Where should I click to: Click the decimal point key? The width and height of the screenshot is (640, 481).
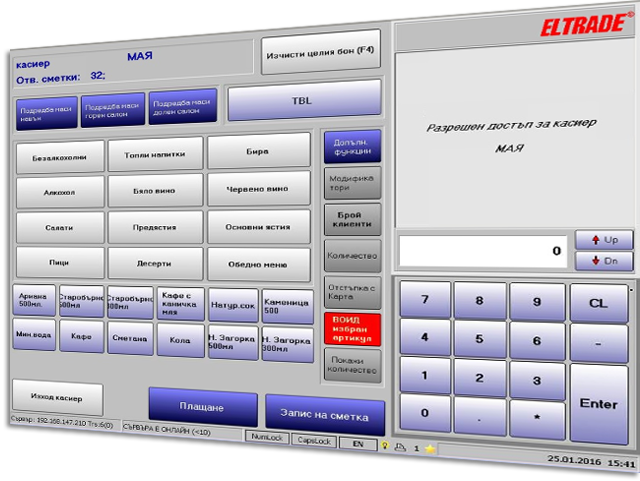click(x=480, y=416)
